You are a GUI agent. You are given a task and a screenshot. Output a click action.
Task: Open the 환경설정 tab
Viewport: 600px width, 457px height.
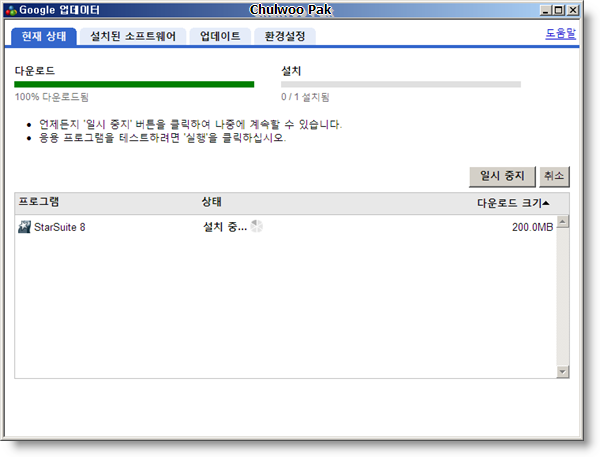click(x=285, y=36)
